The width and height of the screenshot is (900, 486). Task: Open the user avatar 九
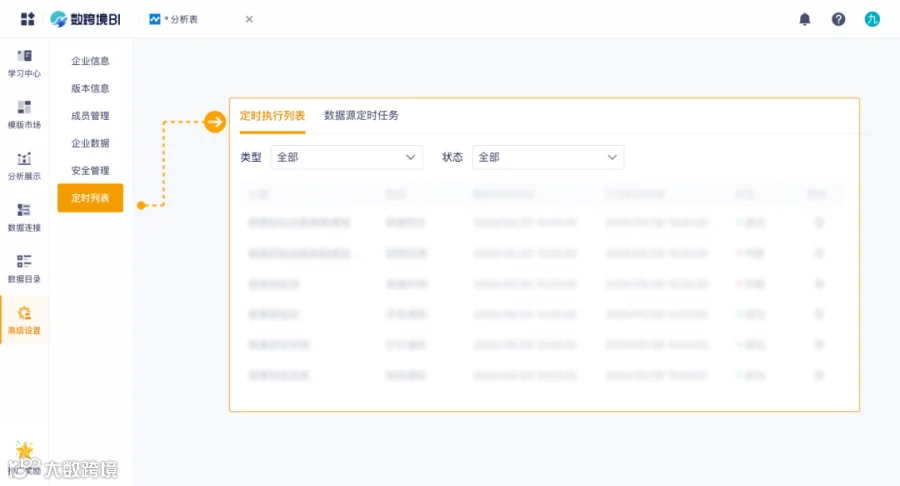(x=872, y=20)
